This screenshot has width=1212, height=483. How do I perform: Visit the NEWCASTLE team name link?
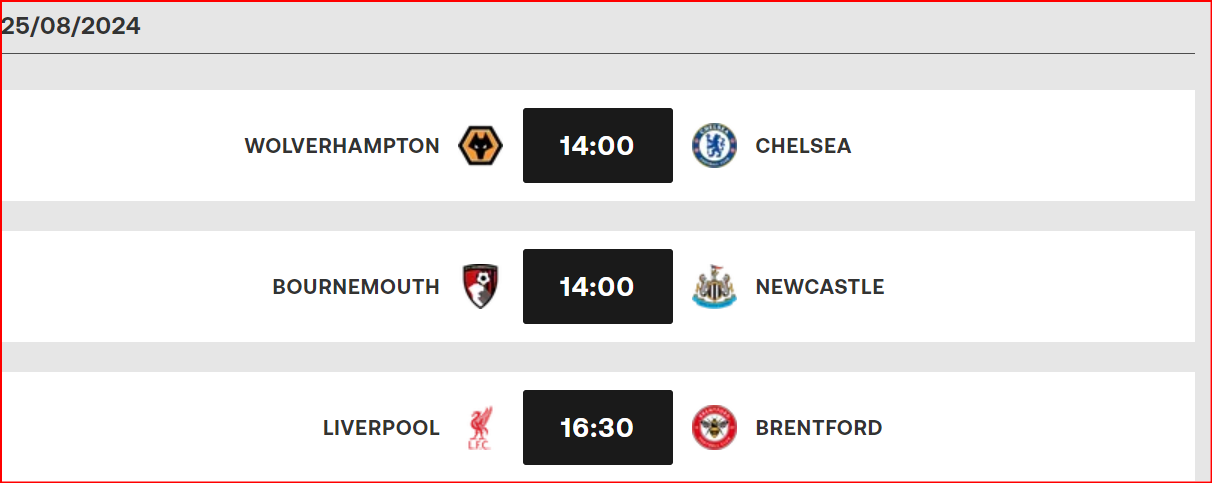pyautogui.click(x=820, y=287)
